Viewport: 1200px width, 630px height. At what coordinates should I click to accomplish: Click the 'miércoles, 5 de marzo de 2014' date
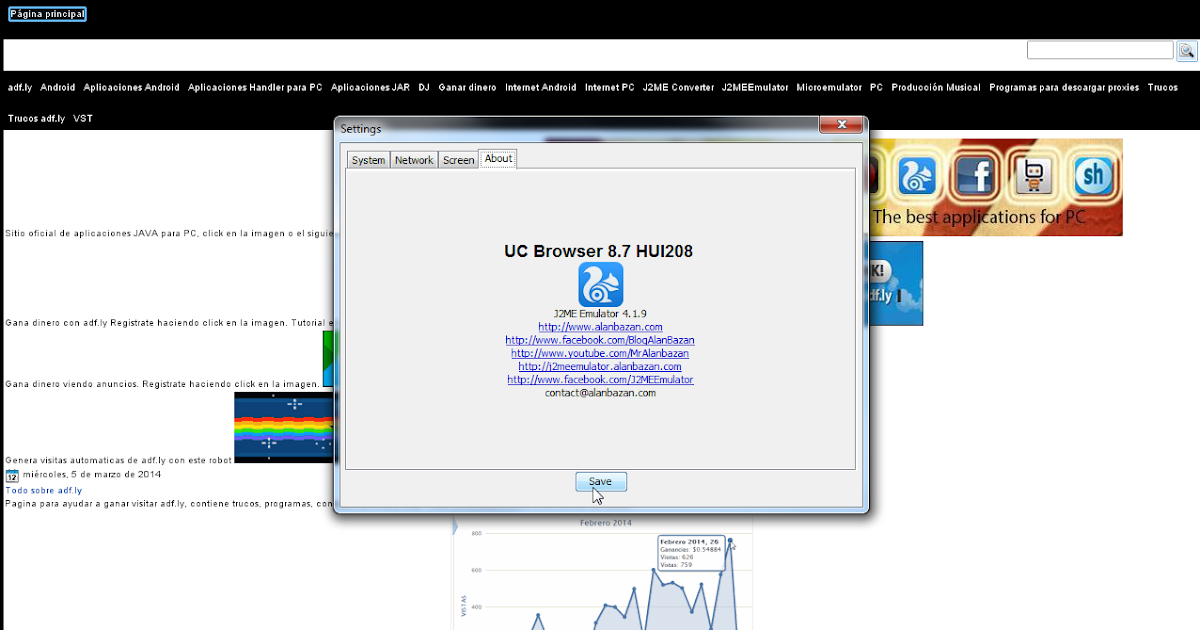(x=92, y=475)
